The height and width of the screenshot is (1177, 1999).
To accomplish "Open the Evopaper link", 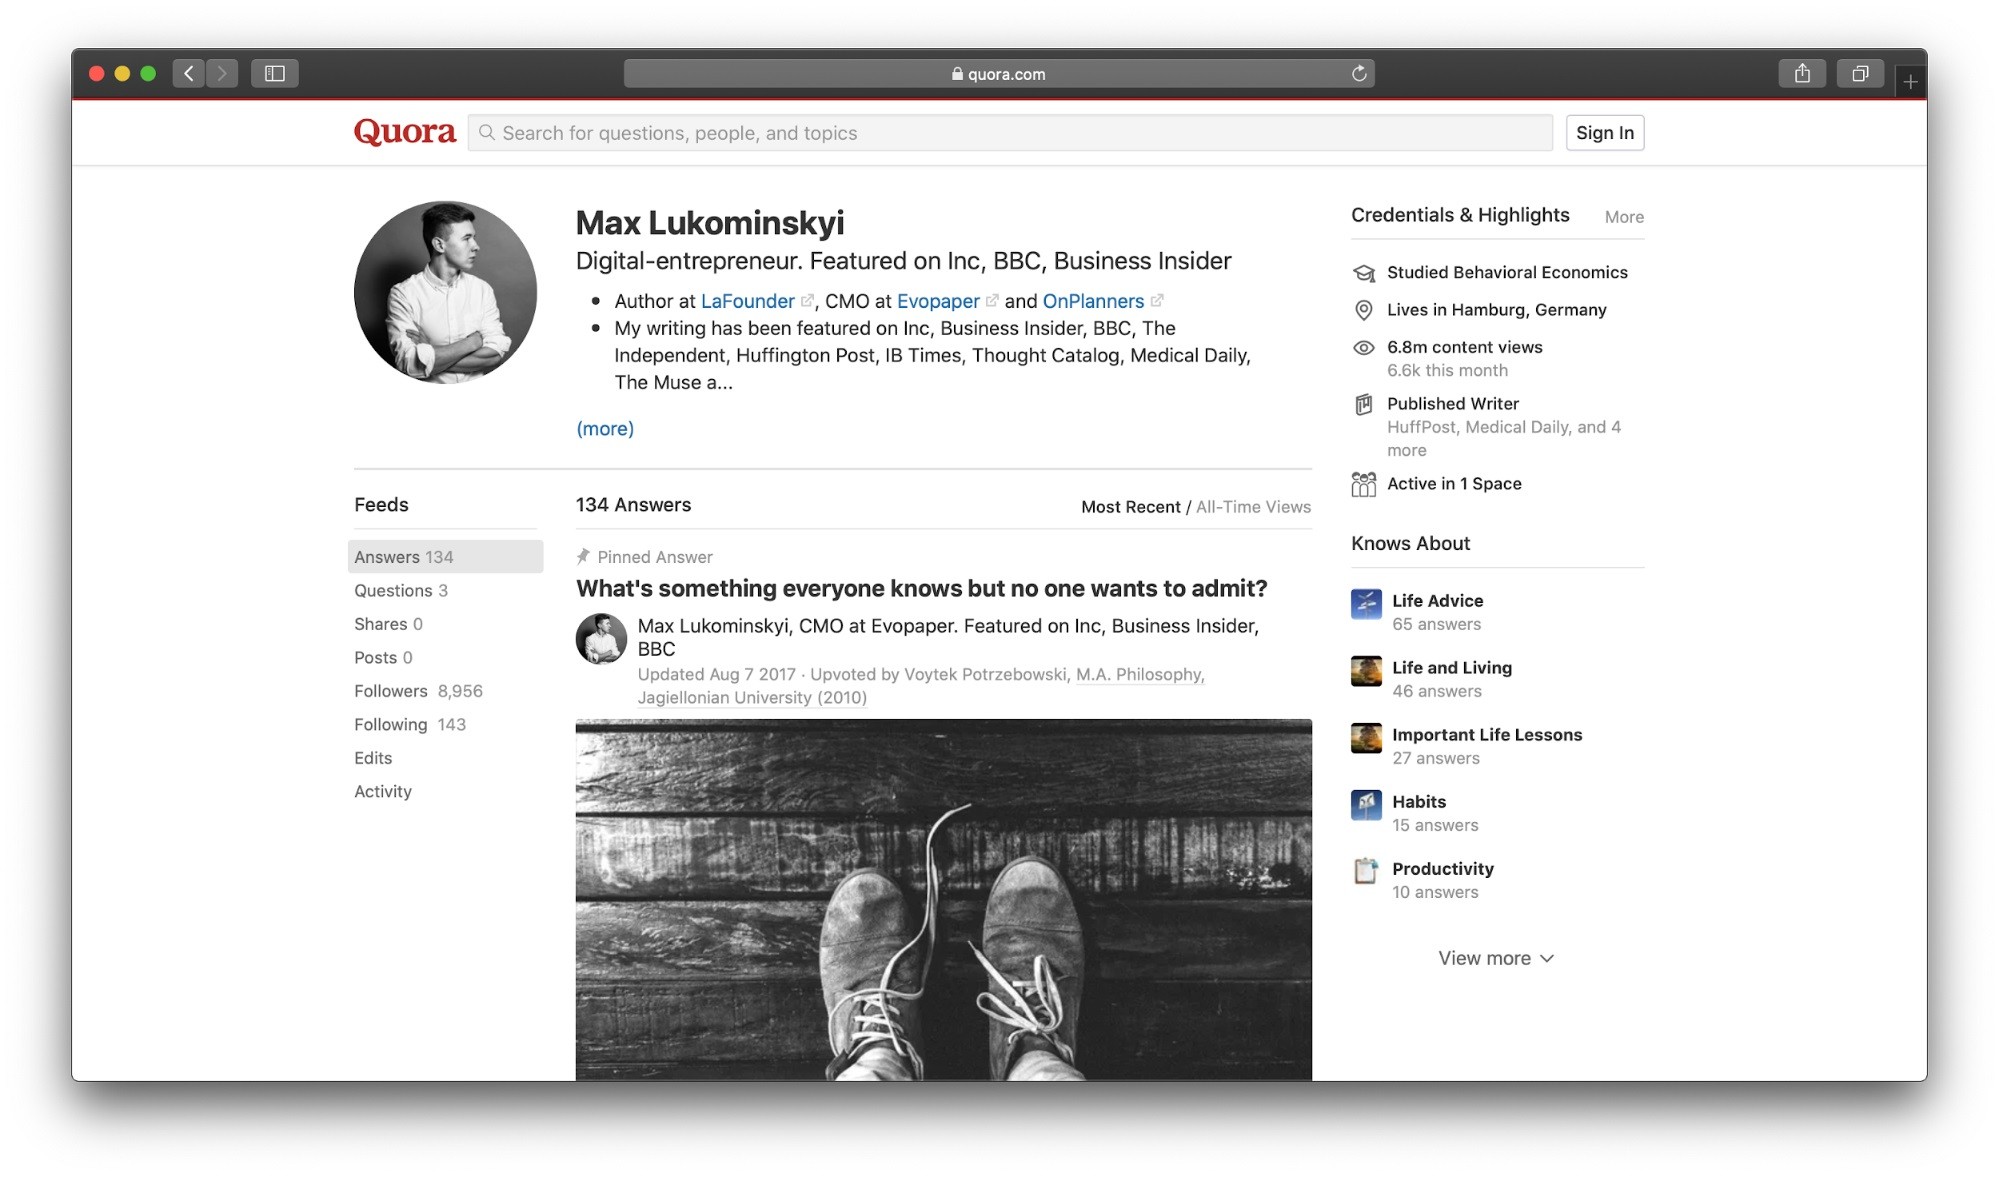I will tap(938, 301).
